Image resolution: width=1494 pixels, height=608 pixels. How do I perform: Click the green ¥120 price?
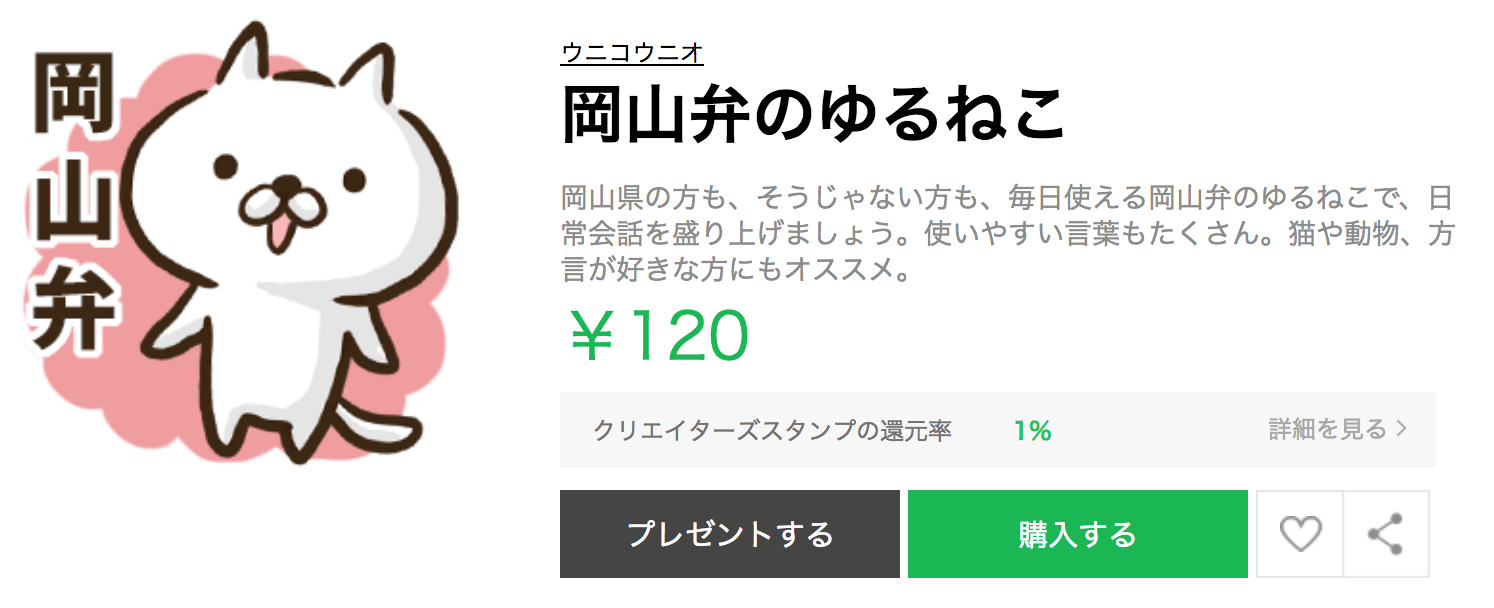point(658,336)
